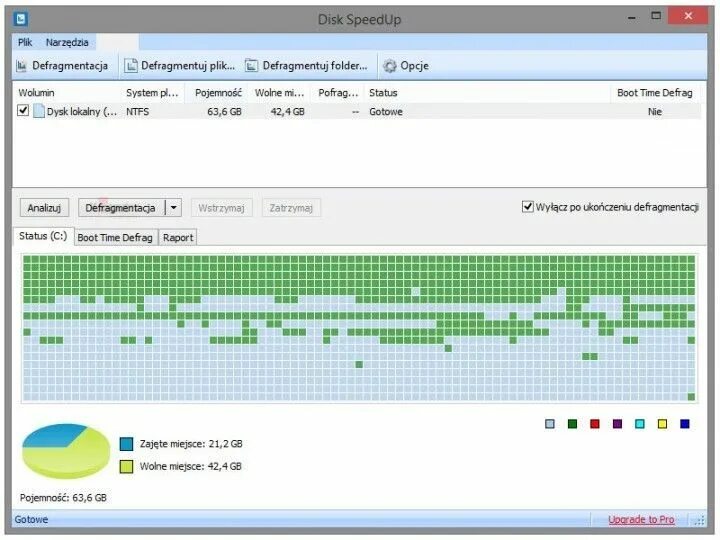The height and width of the screenshot is (540, 720).
Task: Click the Zatrzymaj button
Action: point(291,208)
